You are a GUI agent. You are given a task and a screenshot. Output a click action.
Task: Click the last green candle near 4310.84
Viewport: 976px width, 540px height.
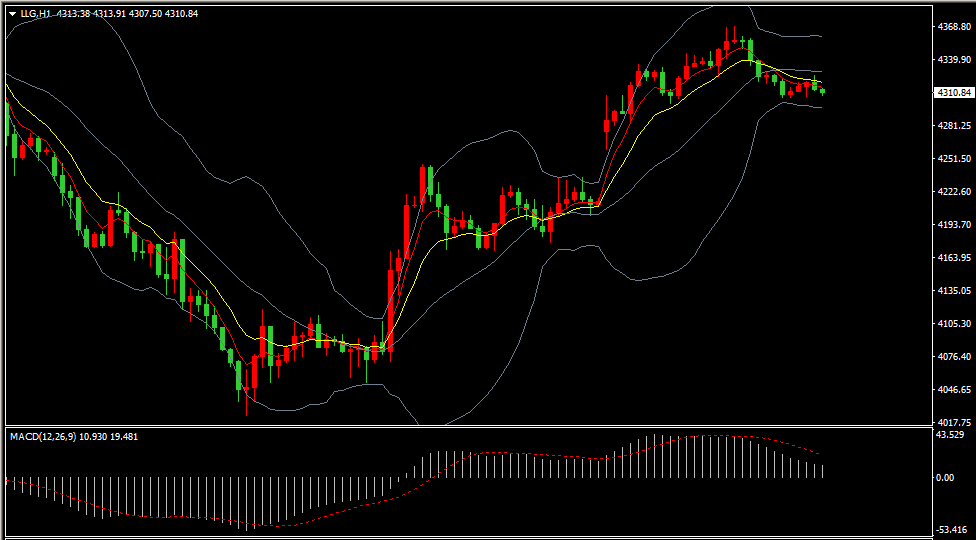point(822,92)
